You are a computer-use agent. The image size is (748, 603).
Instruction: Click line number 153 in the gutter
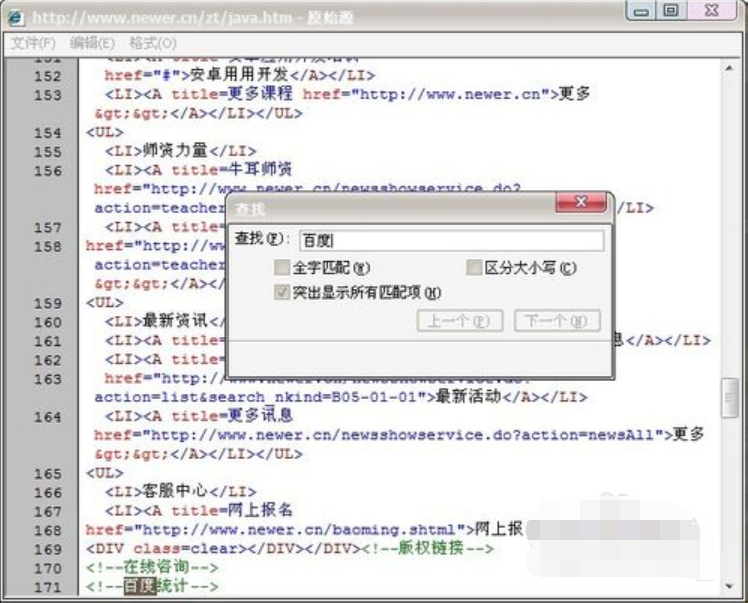pyautogui.click(x=47, y=95)
